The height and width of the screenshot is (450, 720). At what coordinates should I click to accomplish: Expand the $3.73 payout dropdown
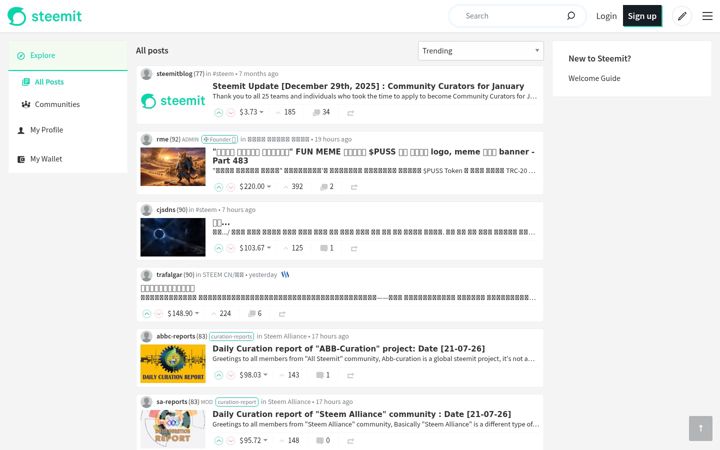click(251, 112)
